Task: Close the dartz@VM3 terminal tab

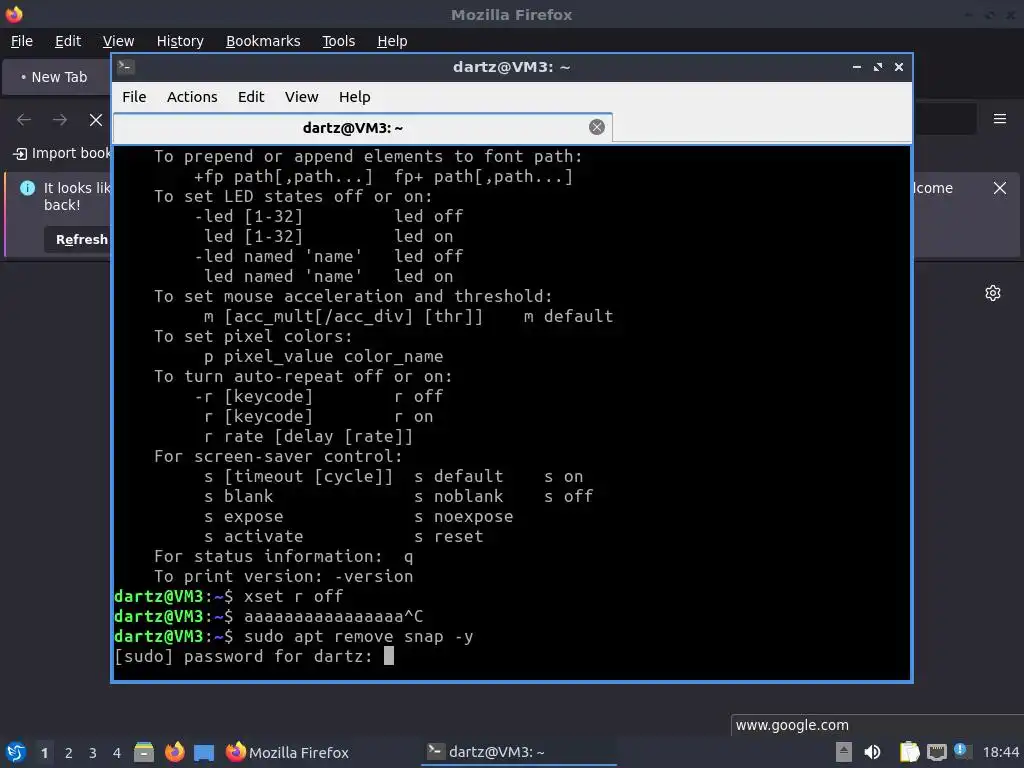Action: [x=596, y=127]
